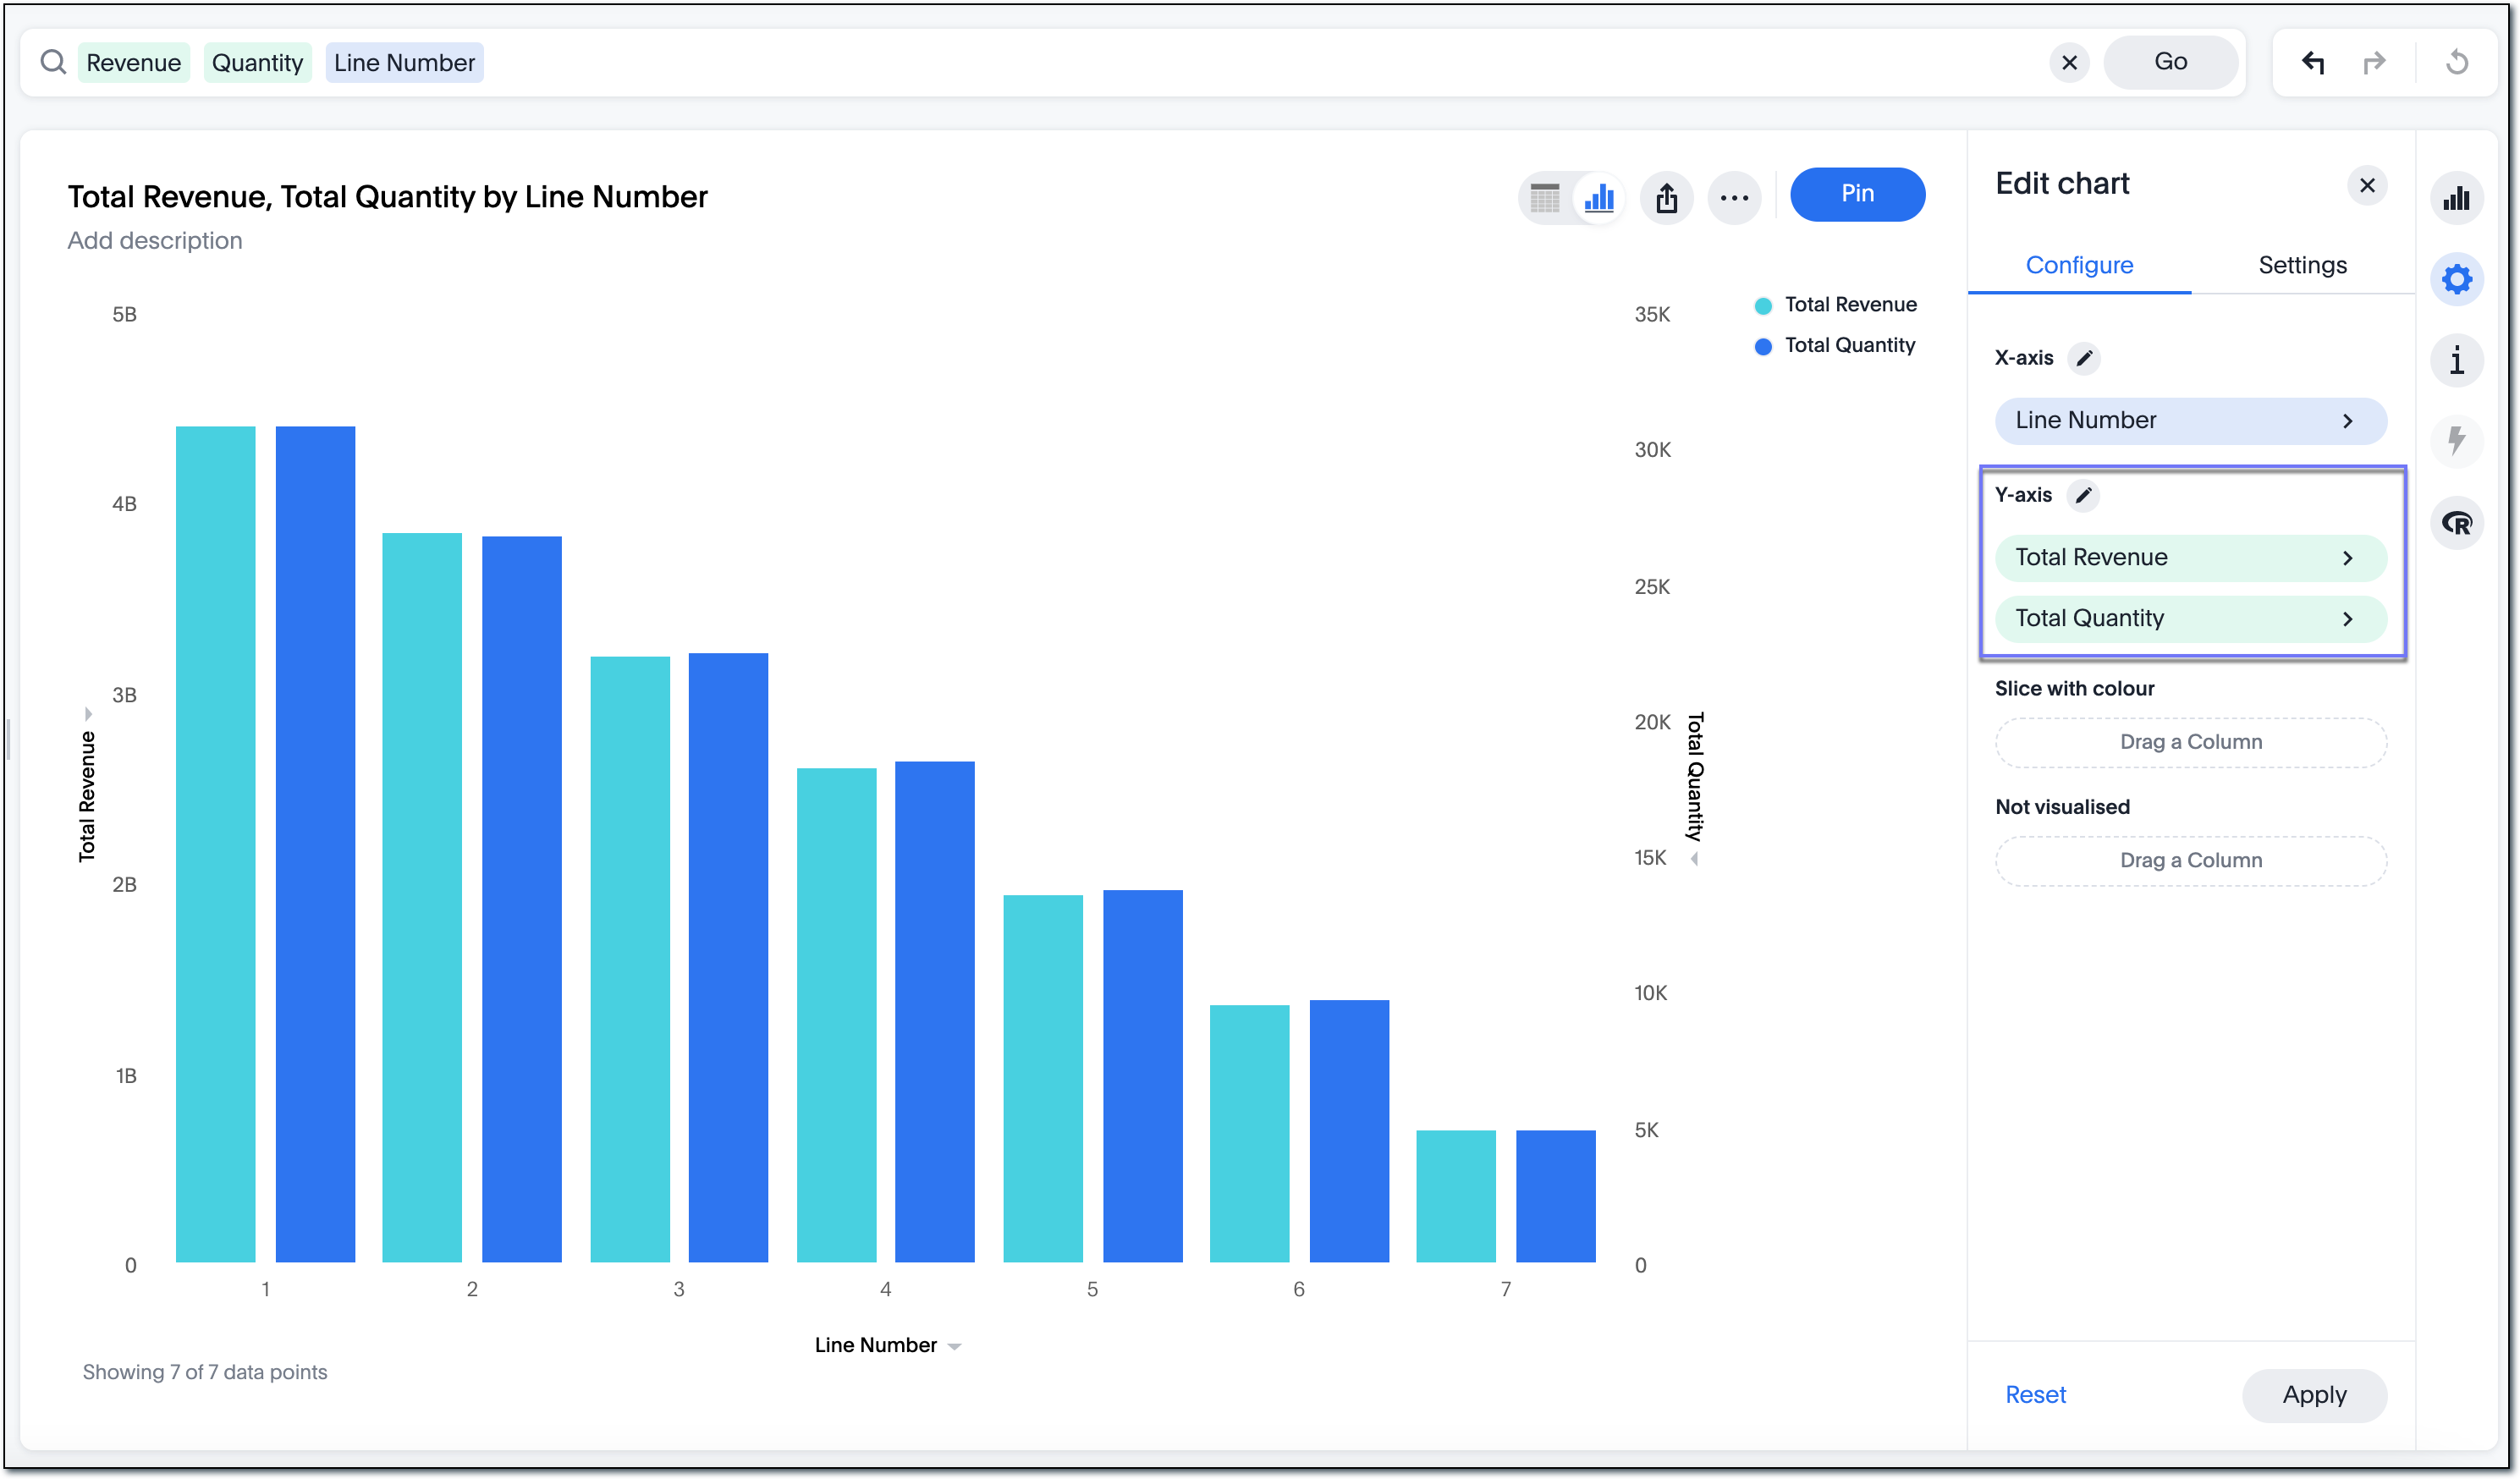2520x1479 pixels.
Task: Click the share/export icon above the chart
Action: pos(1667,197)
